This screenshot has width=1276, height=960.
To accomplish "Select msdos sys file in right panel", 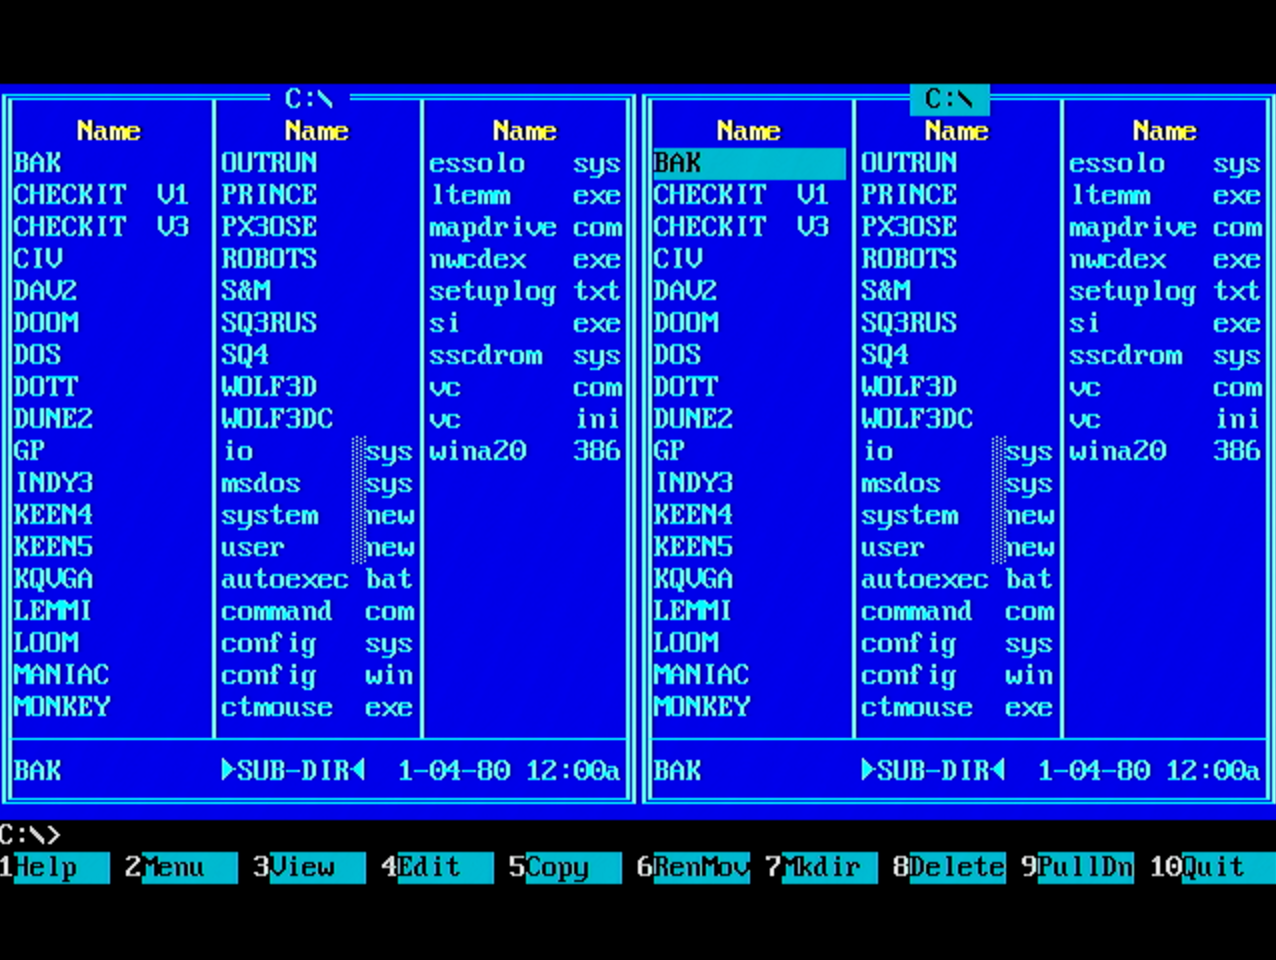I will pos(957,483).
